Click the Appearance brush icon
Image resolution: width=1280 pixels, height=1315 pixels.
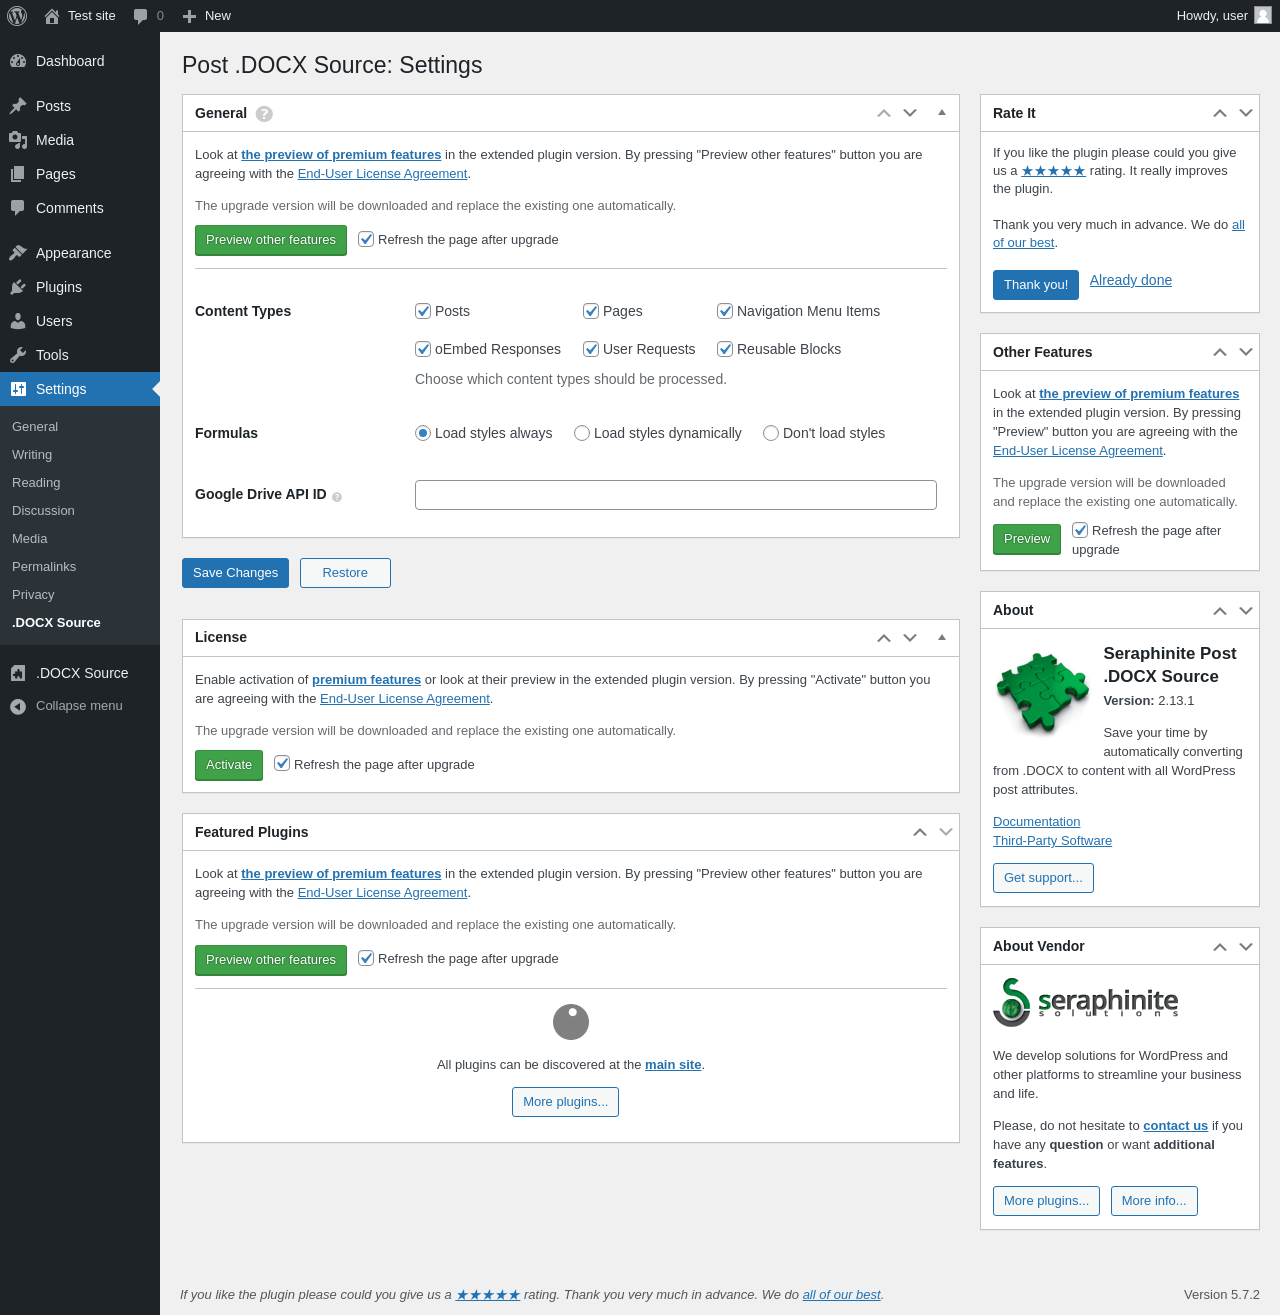coord(18,253)
